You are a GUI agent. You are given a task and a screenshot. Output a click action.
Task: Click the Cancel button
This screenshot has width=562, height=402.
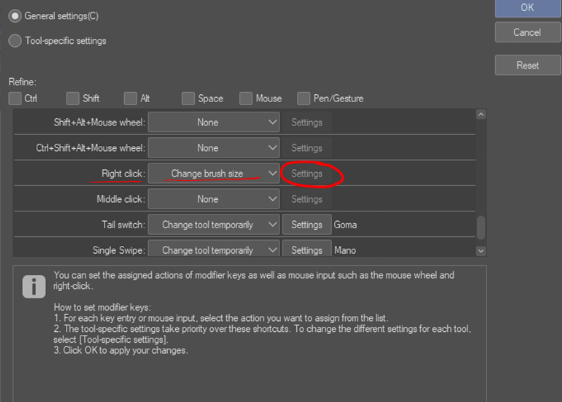[x=528, y=32]
